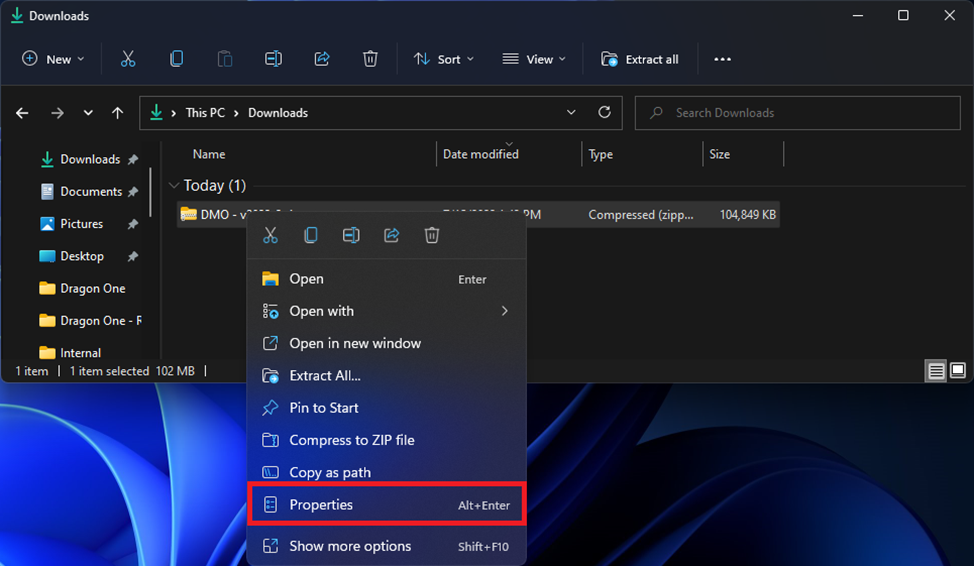This screenshot has height=566, width=974.
Task: Open the Sort dropdown
Action: [x=444, y=59]
